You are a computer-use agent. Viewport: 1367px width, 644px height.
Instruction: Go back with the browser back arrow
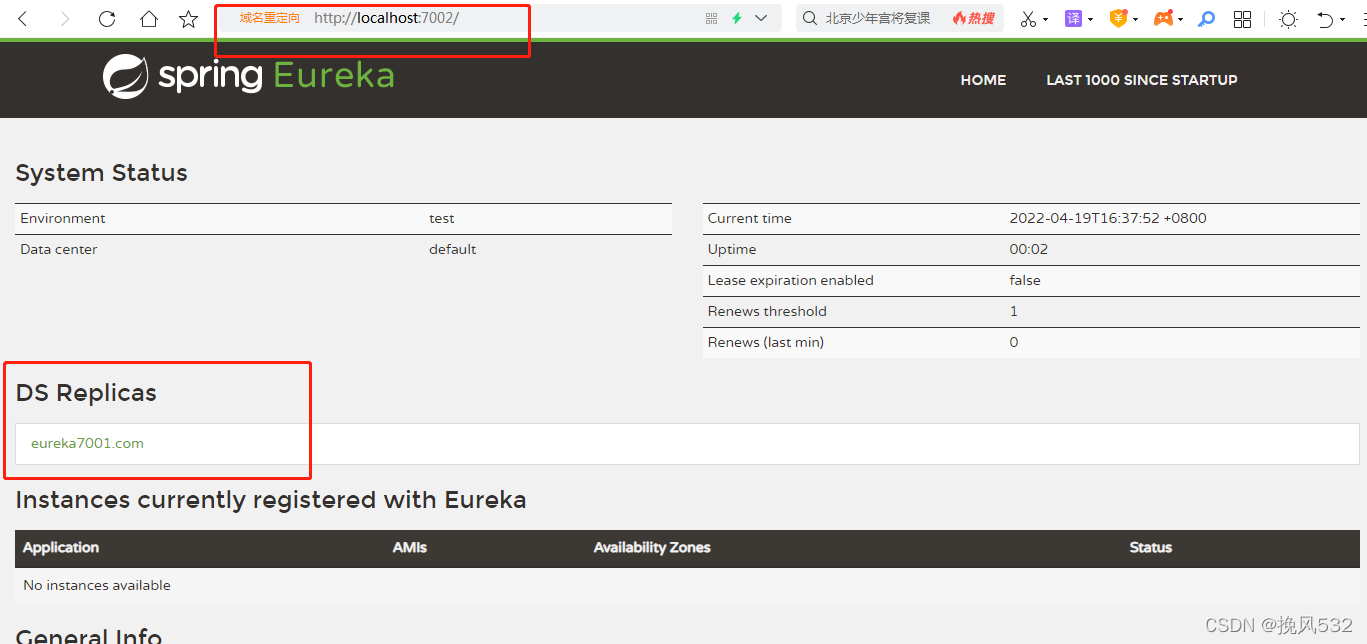[x=23, y=19]
